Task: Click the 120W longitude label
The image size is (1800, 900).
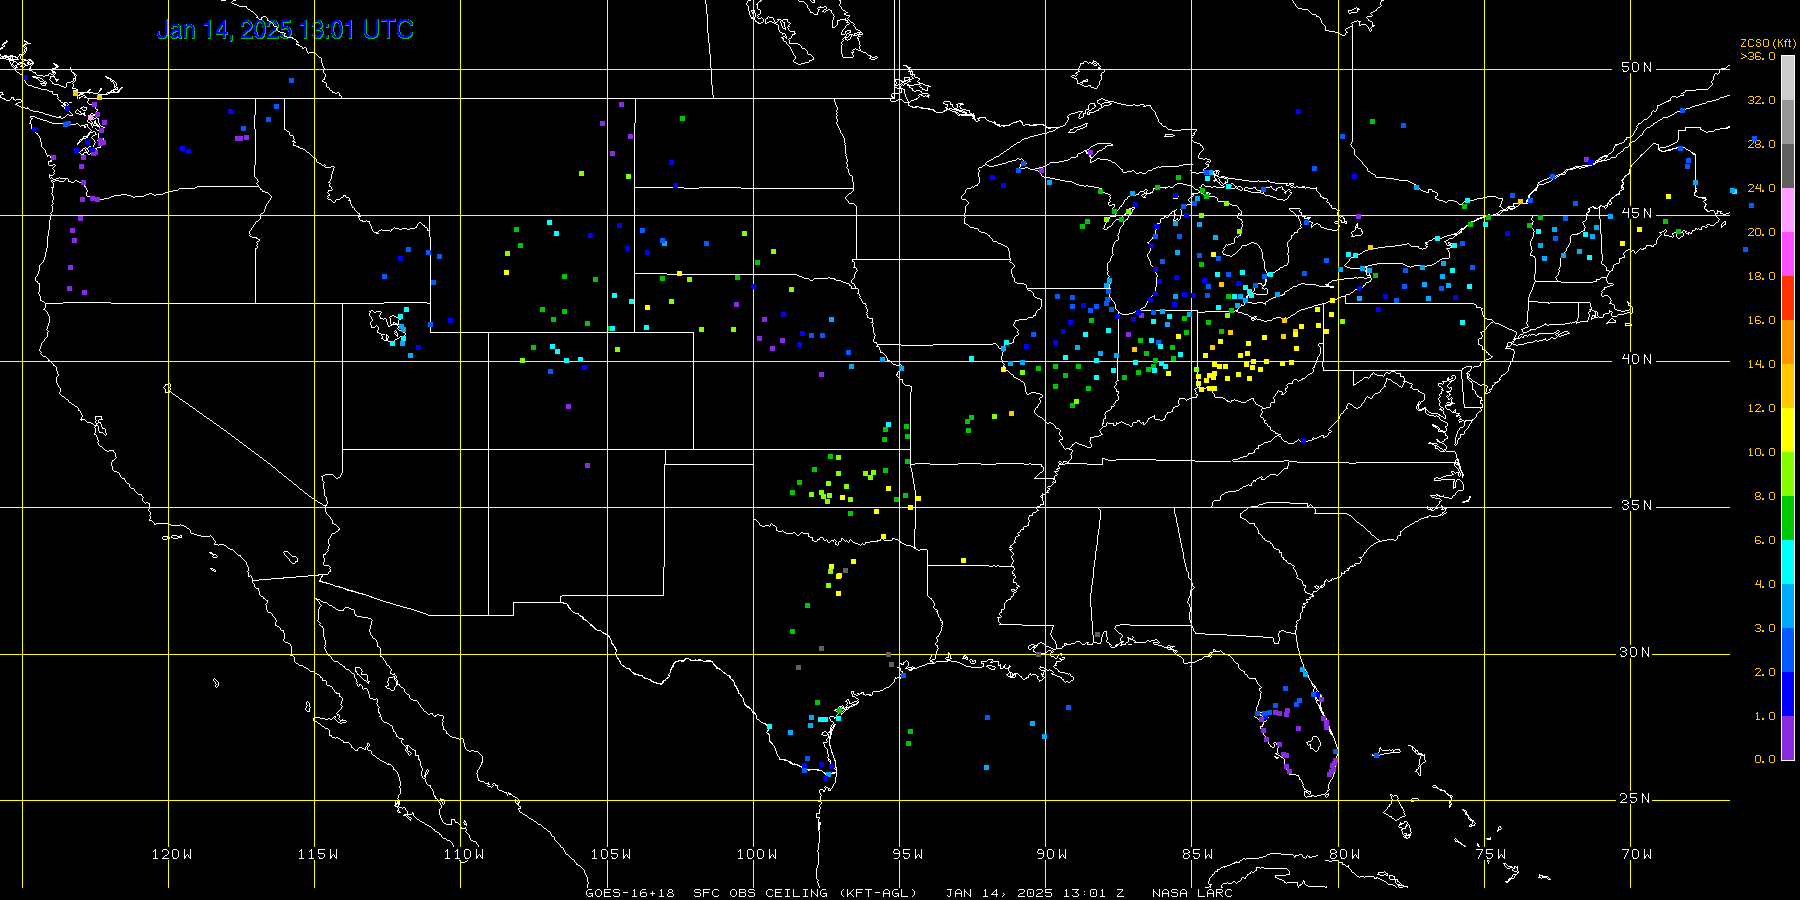Action: (172, 854)
